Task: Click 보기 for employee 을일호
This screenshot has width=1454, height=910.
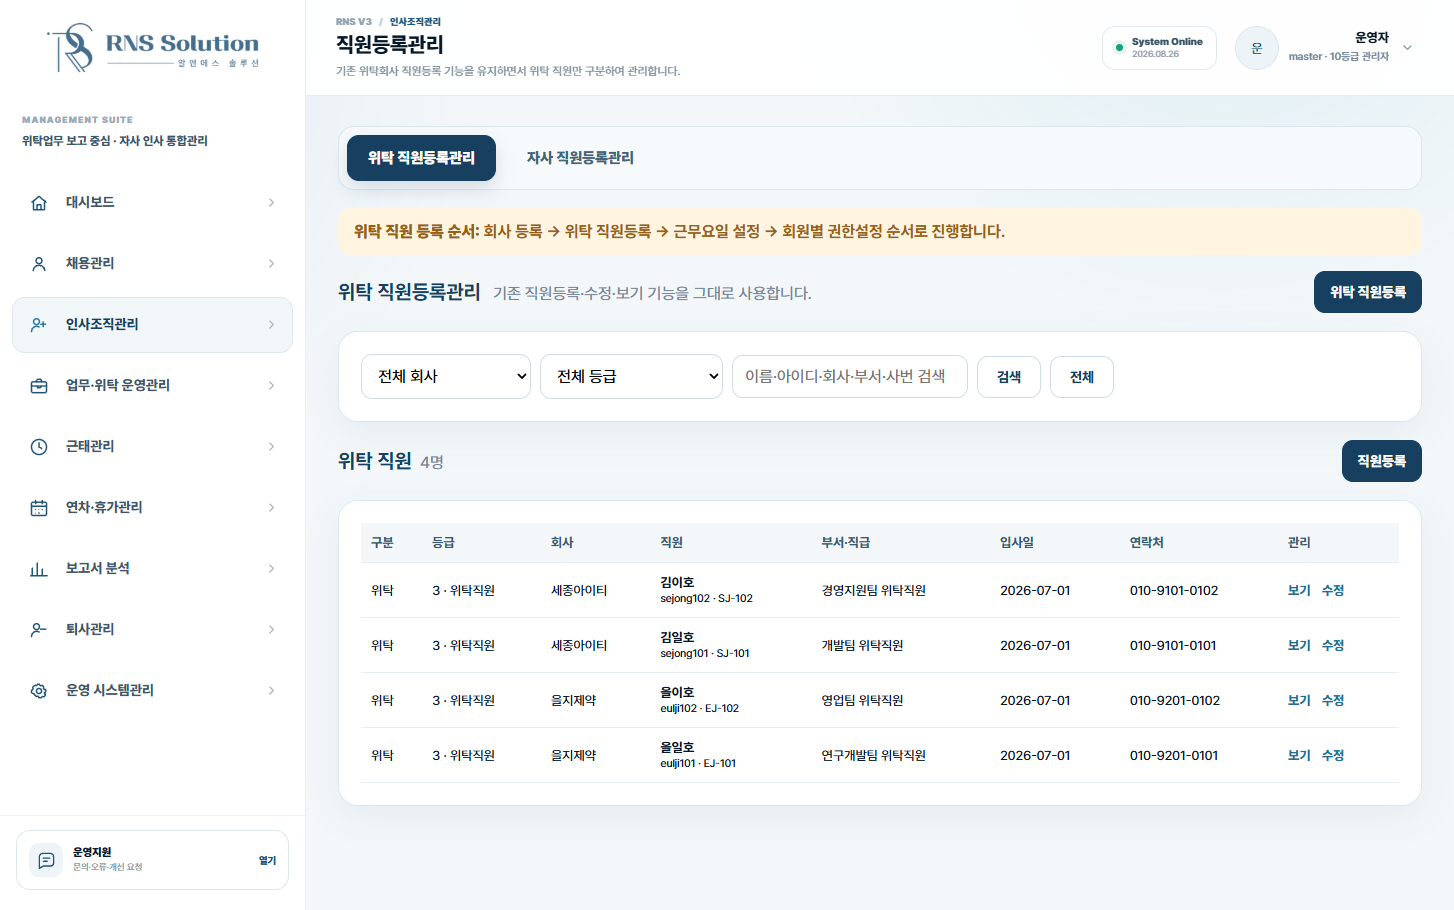Action: (x=1299, y=756)
